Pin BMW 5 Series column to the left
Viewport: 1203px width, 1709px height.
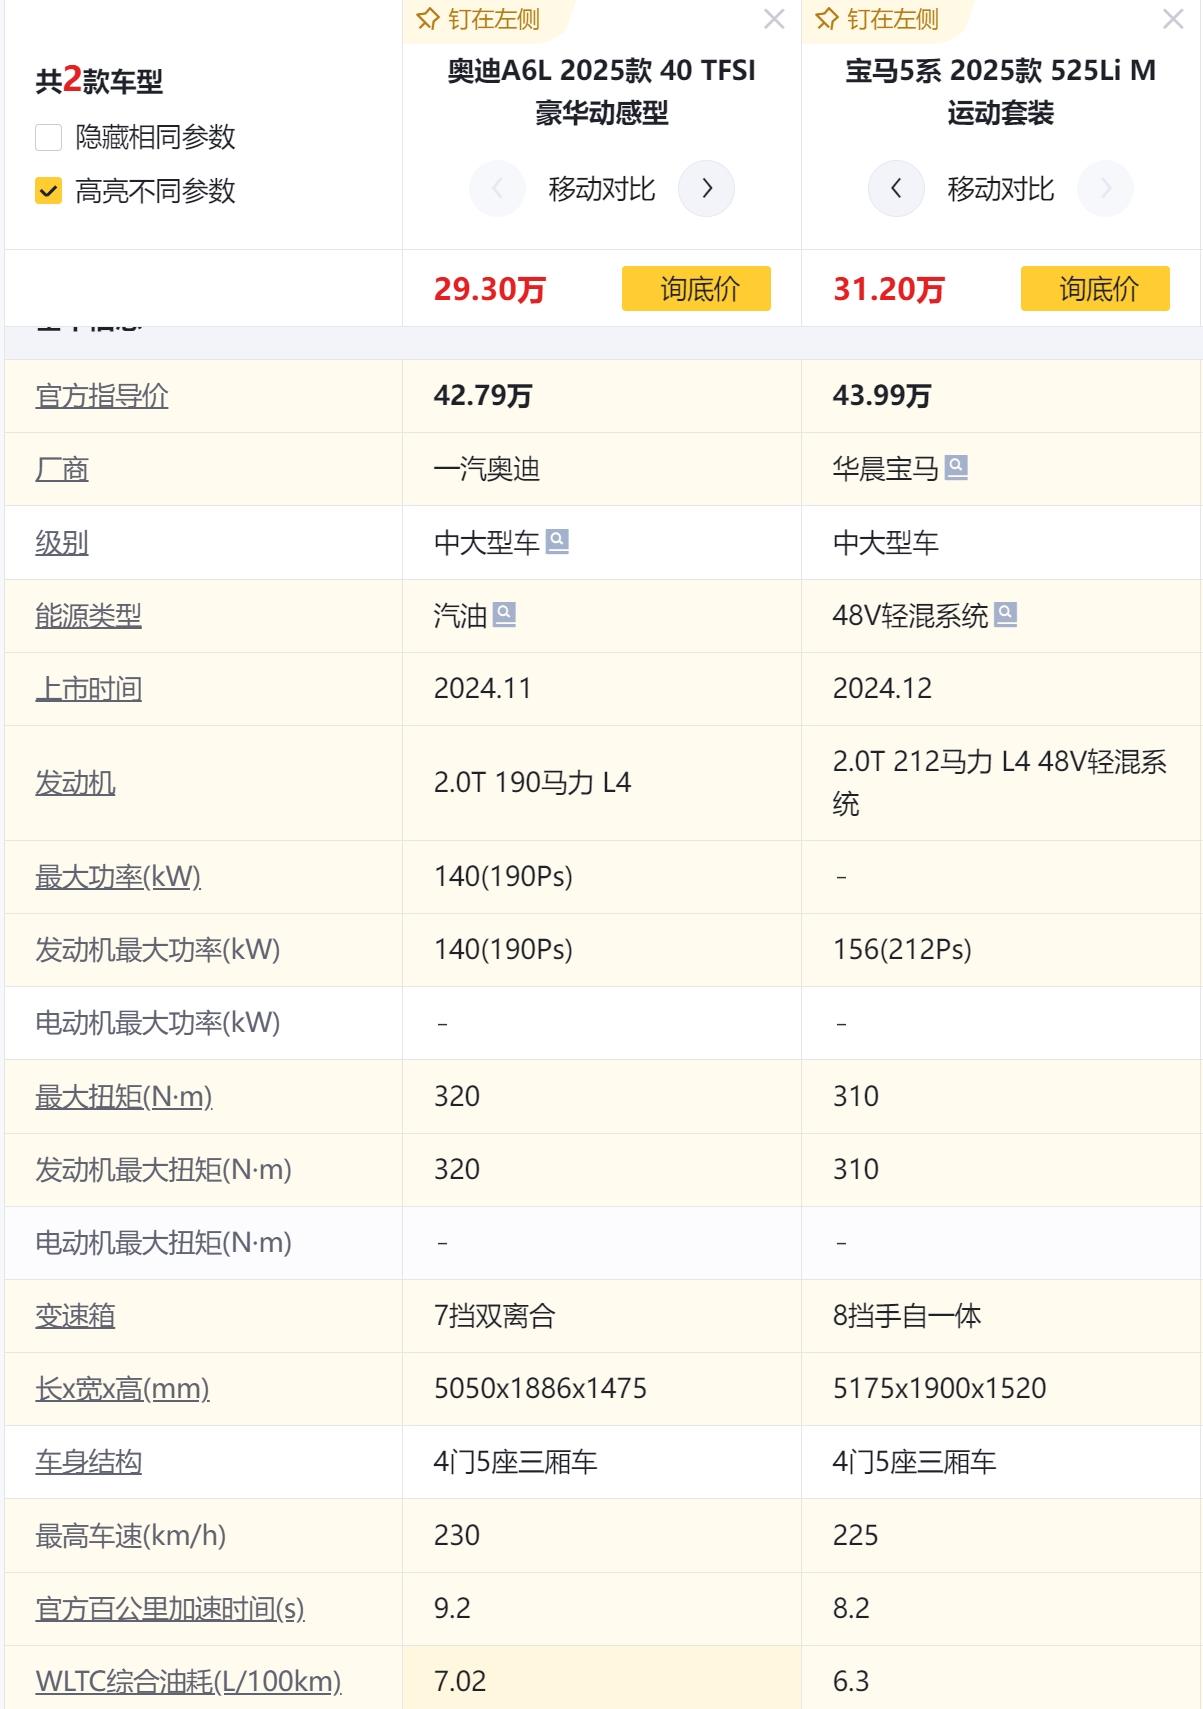(x=877, y=19)
